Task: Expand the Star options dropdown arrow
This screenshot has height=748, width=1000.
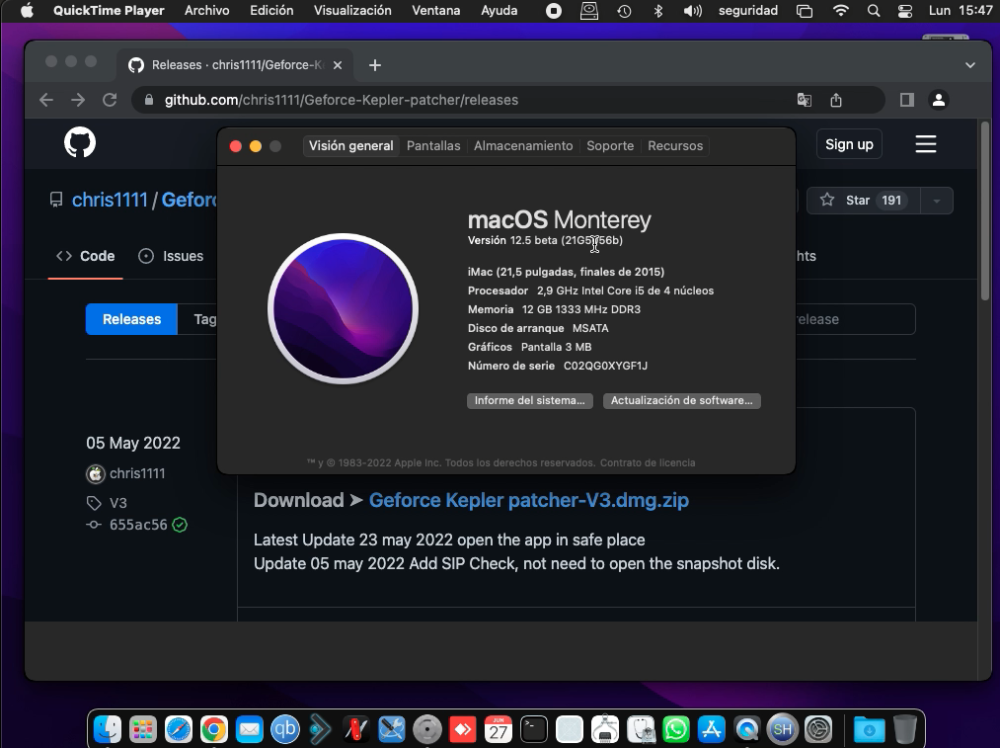Action: click(936, 200)
